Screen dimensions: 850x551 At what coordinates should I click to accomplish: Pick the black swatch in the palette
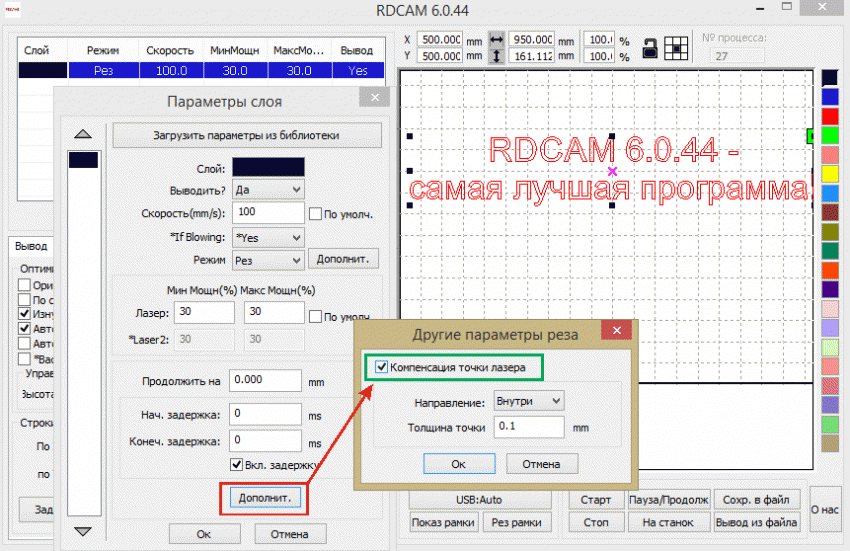(830, 78)
